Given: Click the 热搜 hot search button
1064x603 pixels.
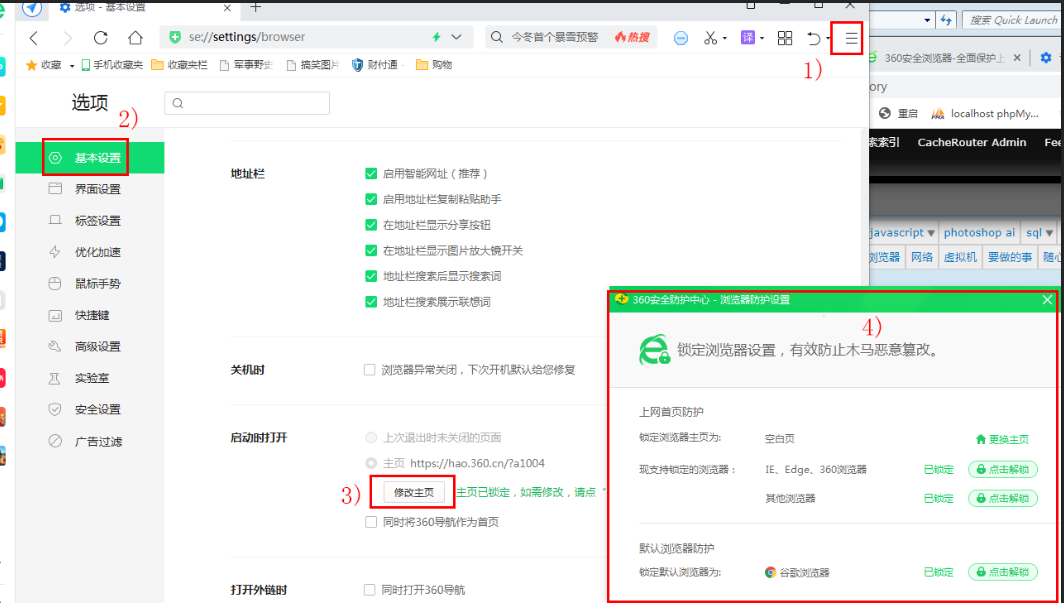Looking at the screenshot, I should [x=632, y=37].
